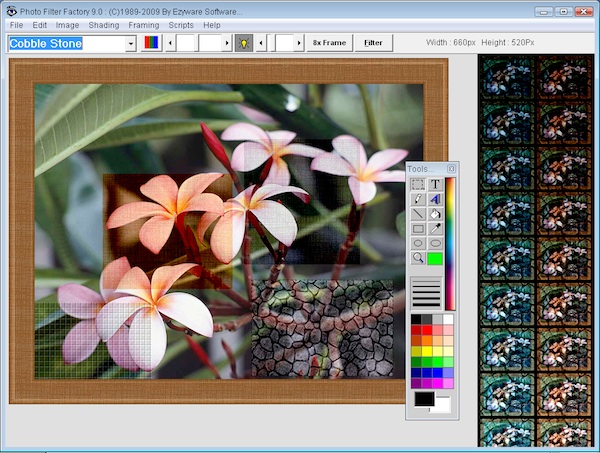This screenshot has width=600, height=453.
Task: Close the Tools floating panel
Action: point(452,169)
